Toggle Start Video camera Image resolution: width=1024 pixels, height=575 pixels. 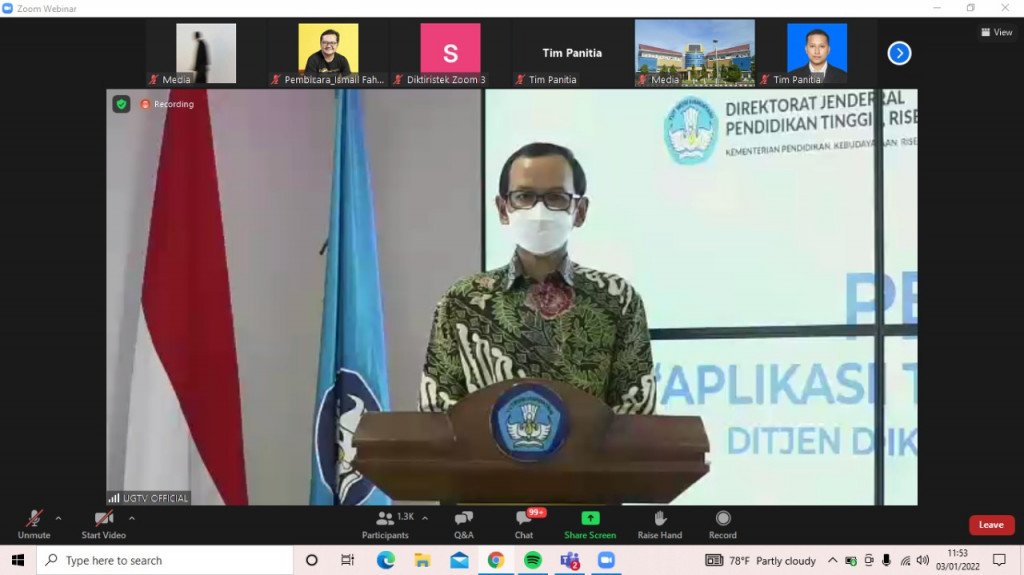tap(103, 525)
